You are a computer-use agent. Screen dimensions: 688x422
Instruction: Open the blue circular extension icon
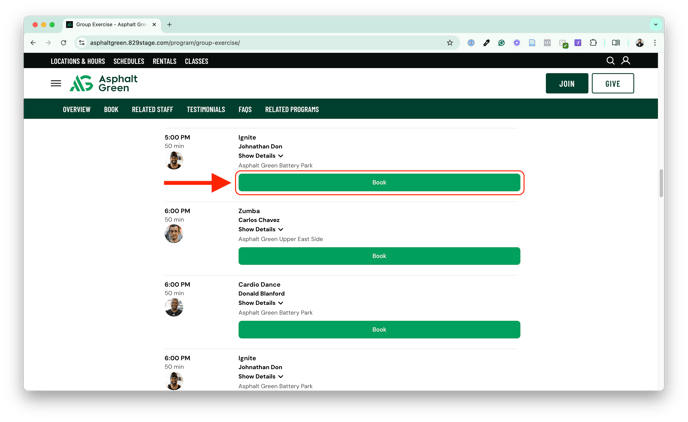471,43
